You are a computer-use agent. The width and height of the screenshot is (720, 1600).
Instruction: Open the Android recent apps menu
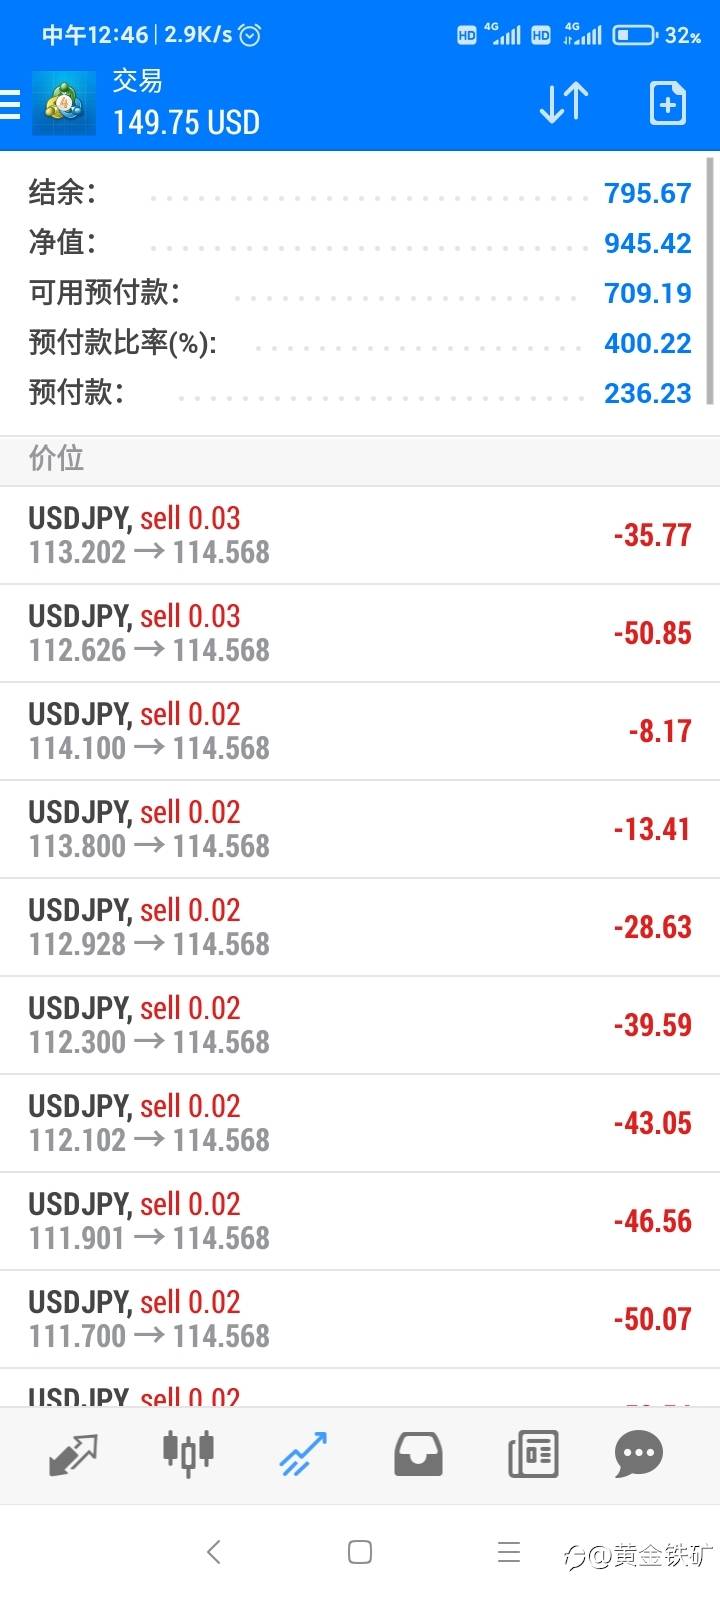(x=509, y=1552)
